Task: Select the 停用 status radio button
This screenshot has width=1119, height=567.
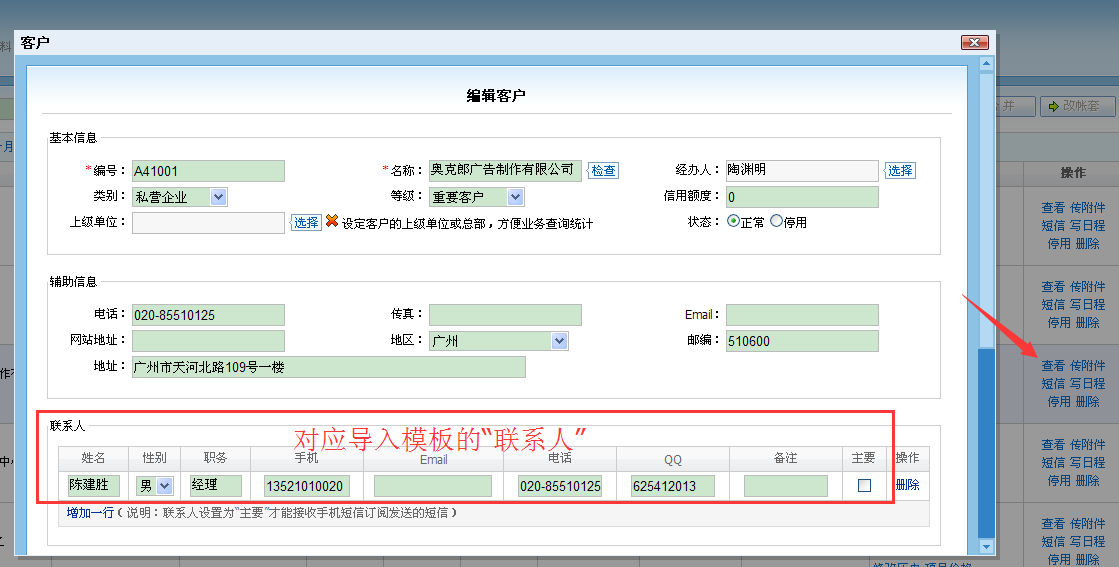Action: 776,222
